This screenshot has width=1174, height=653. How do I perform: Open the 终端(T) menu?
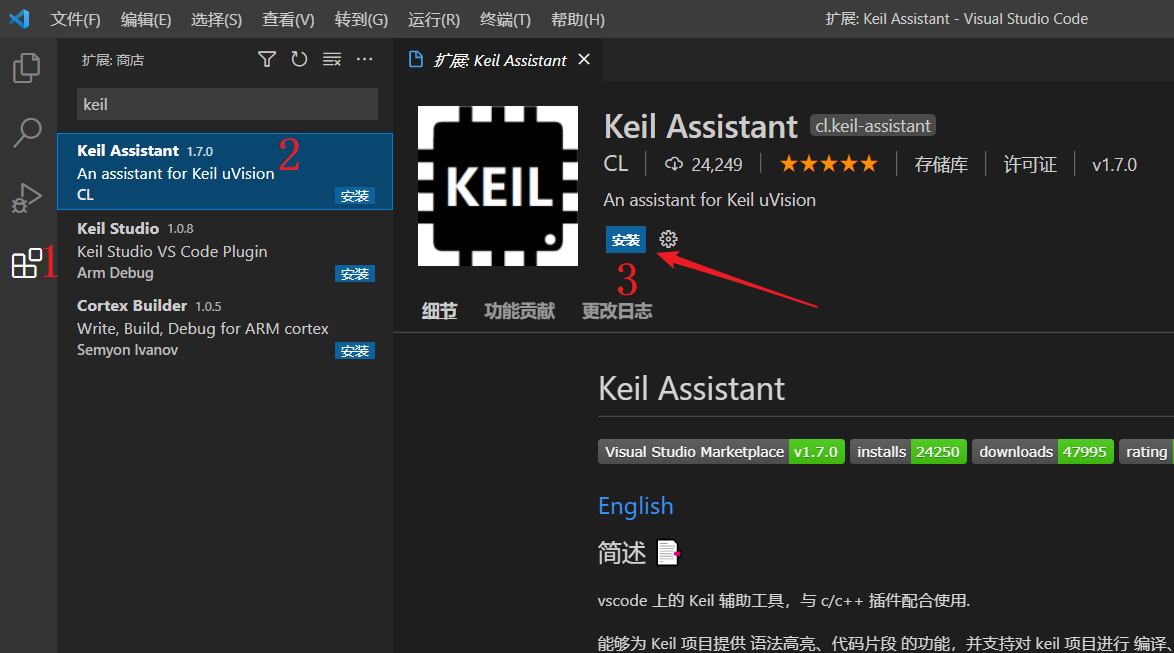coord(505,19)
